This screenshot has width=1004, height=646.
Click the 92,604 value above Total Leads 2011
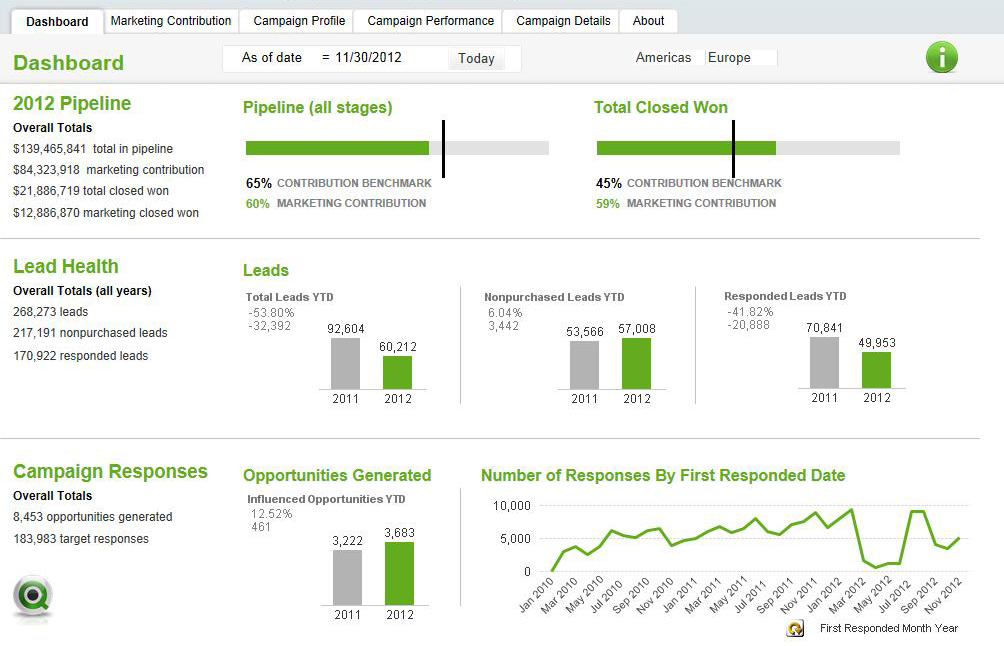(x=346, y=328)
